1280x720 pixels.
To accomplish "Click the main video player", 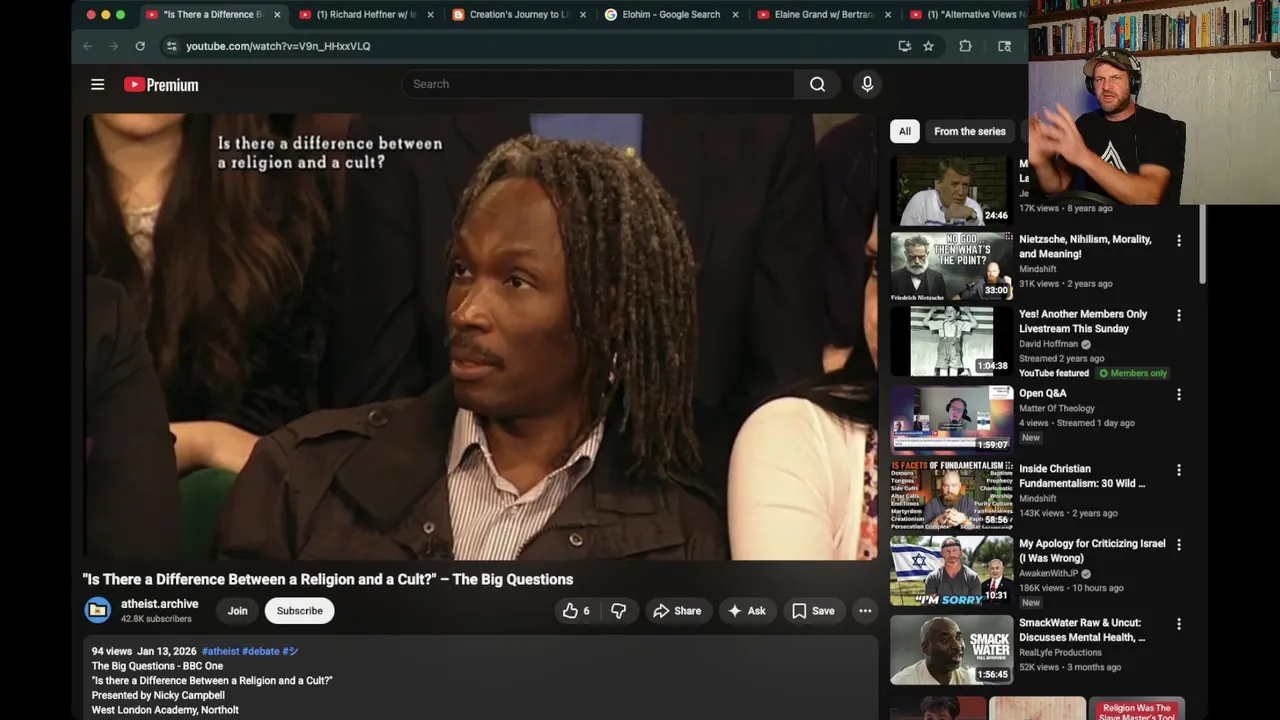I will click(480, 336).
